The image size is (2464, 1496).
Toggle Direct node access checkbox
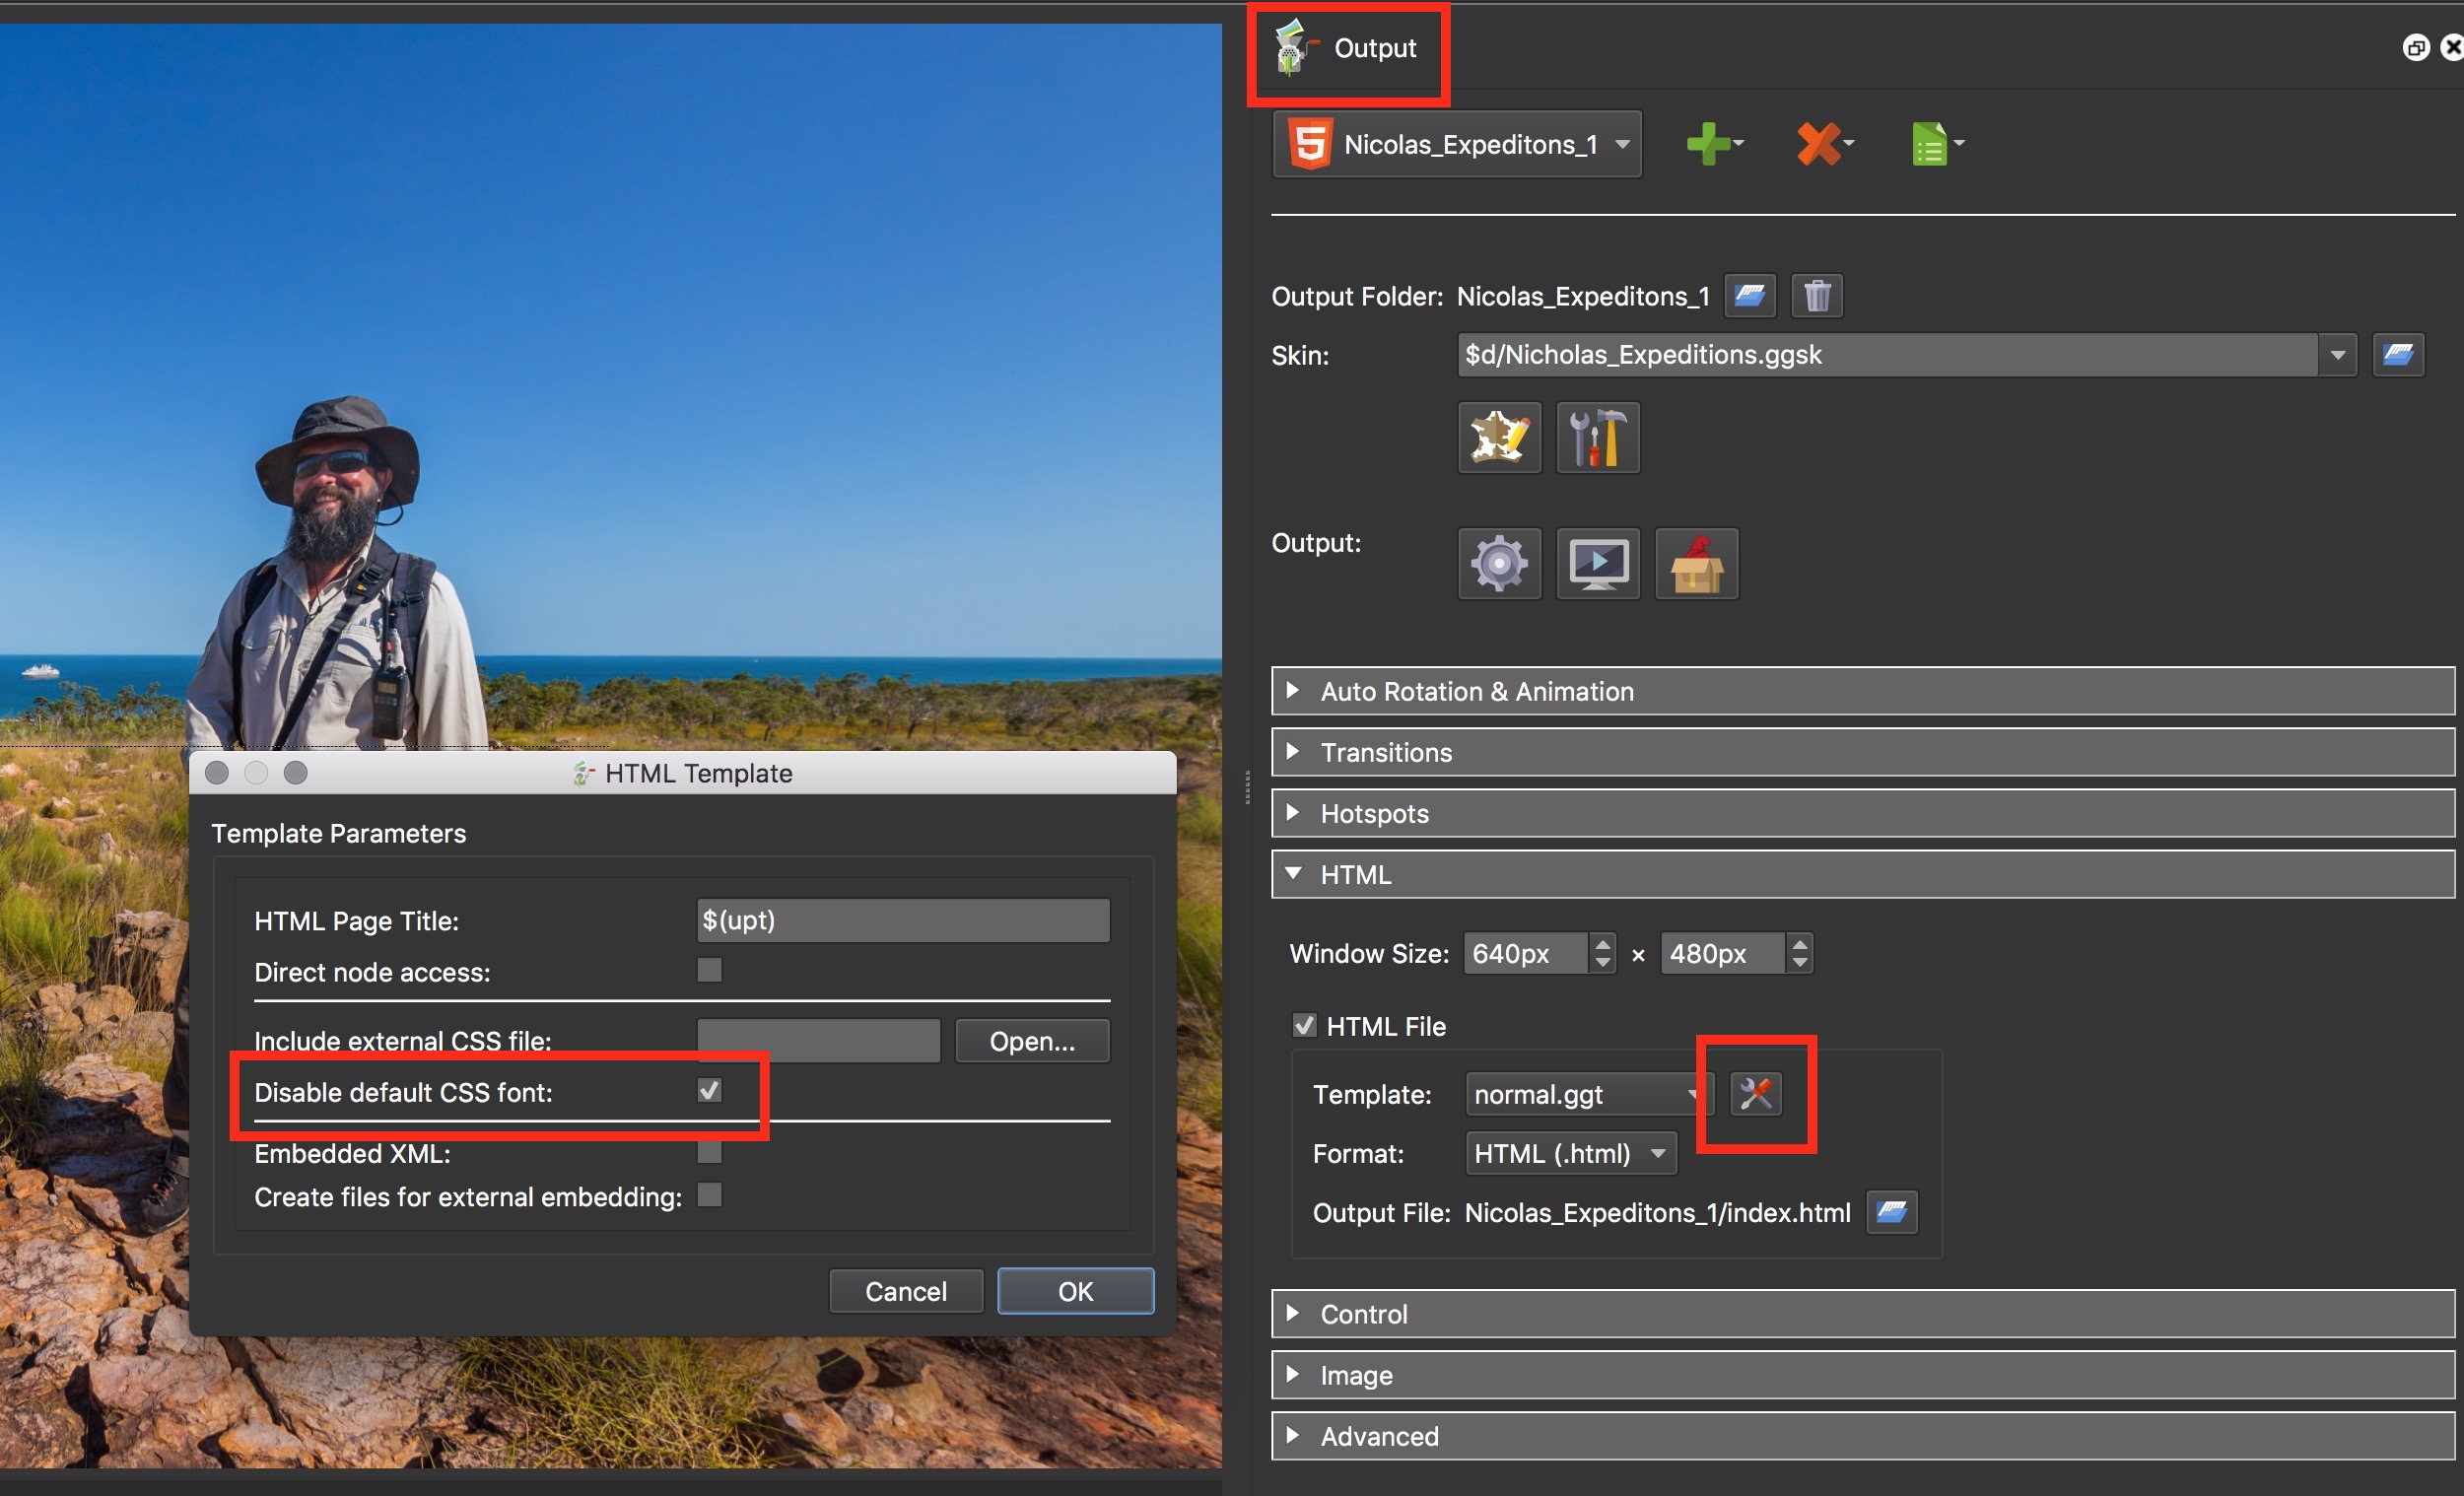click(709, 970)
